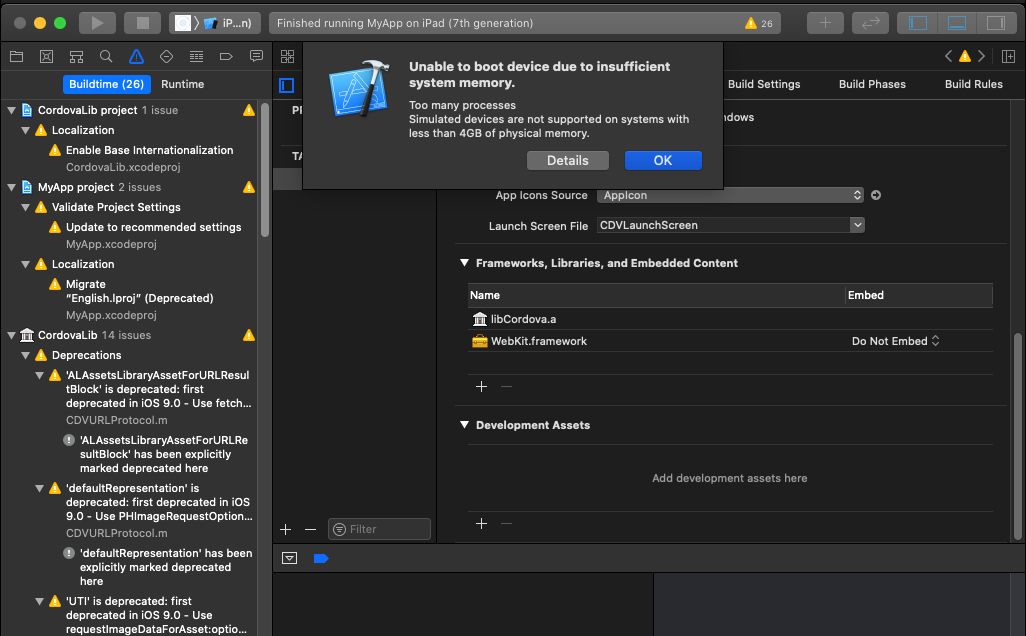Click the Library plus button in toolbar
1026x636 pixels.
coord(825,23)
